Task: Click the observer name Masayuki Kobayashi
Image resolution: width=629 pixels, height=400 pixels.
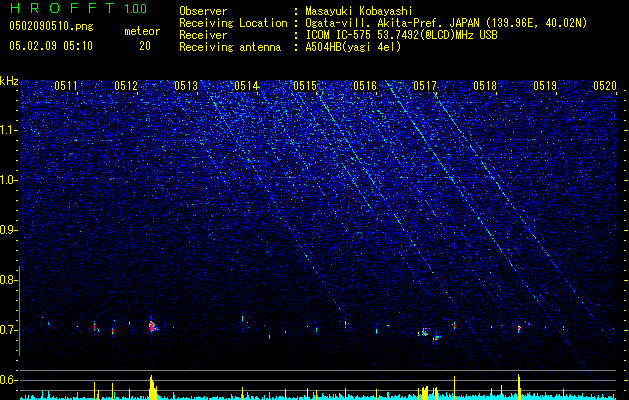Action: pos(359,11)
